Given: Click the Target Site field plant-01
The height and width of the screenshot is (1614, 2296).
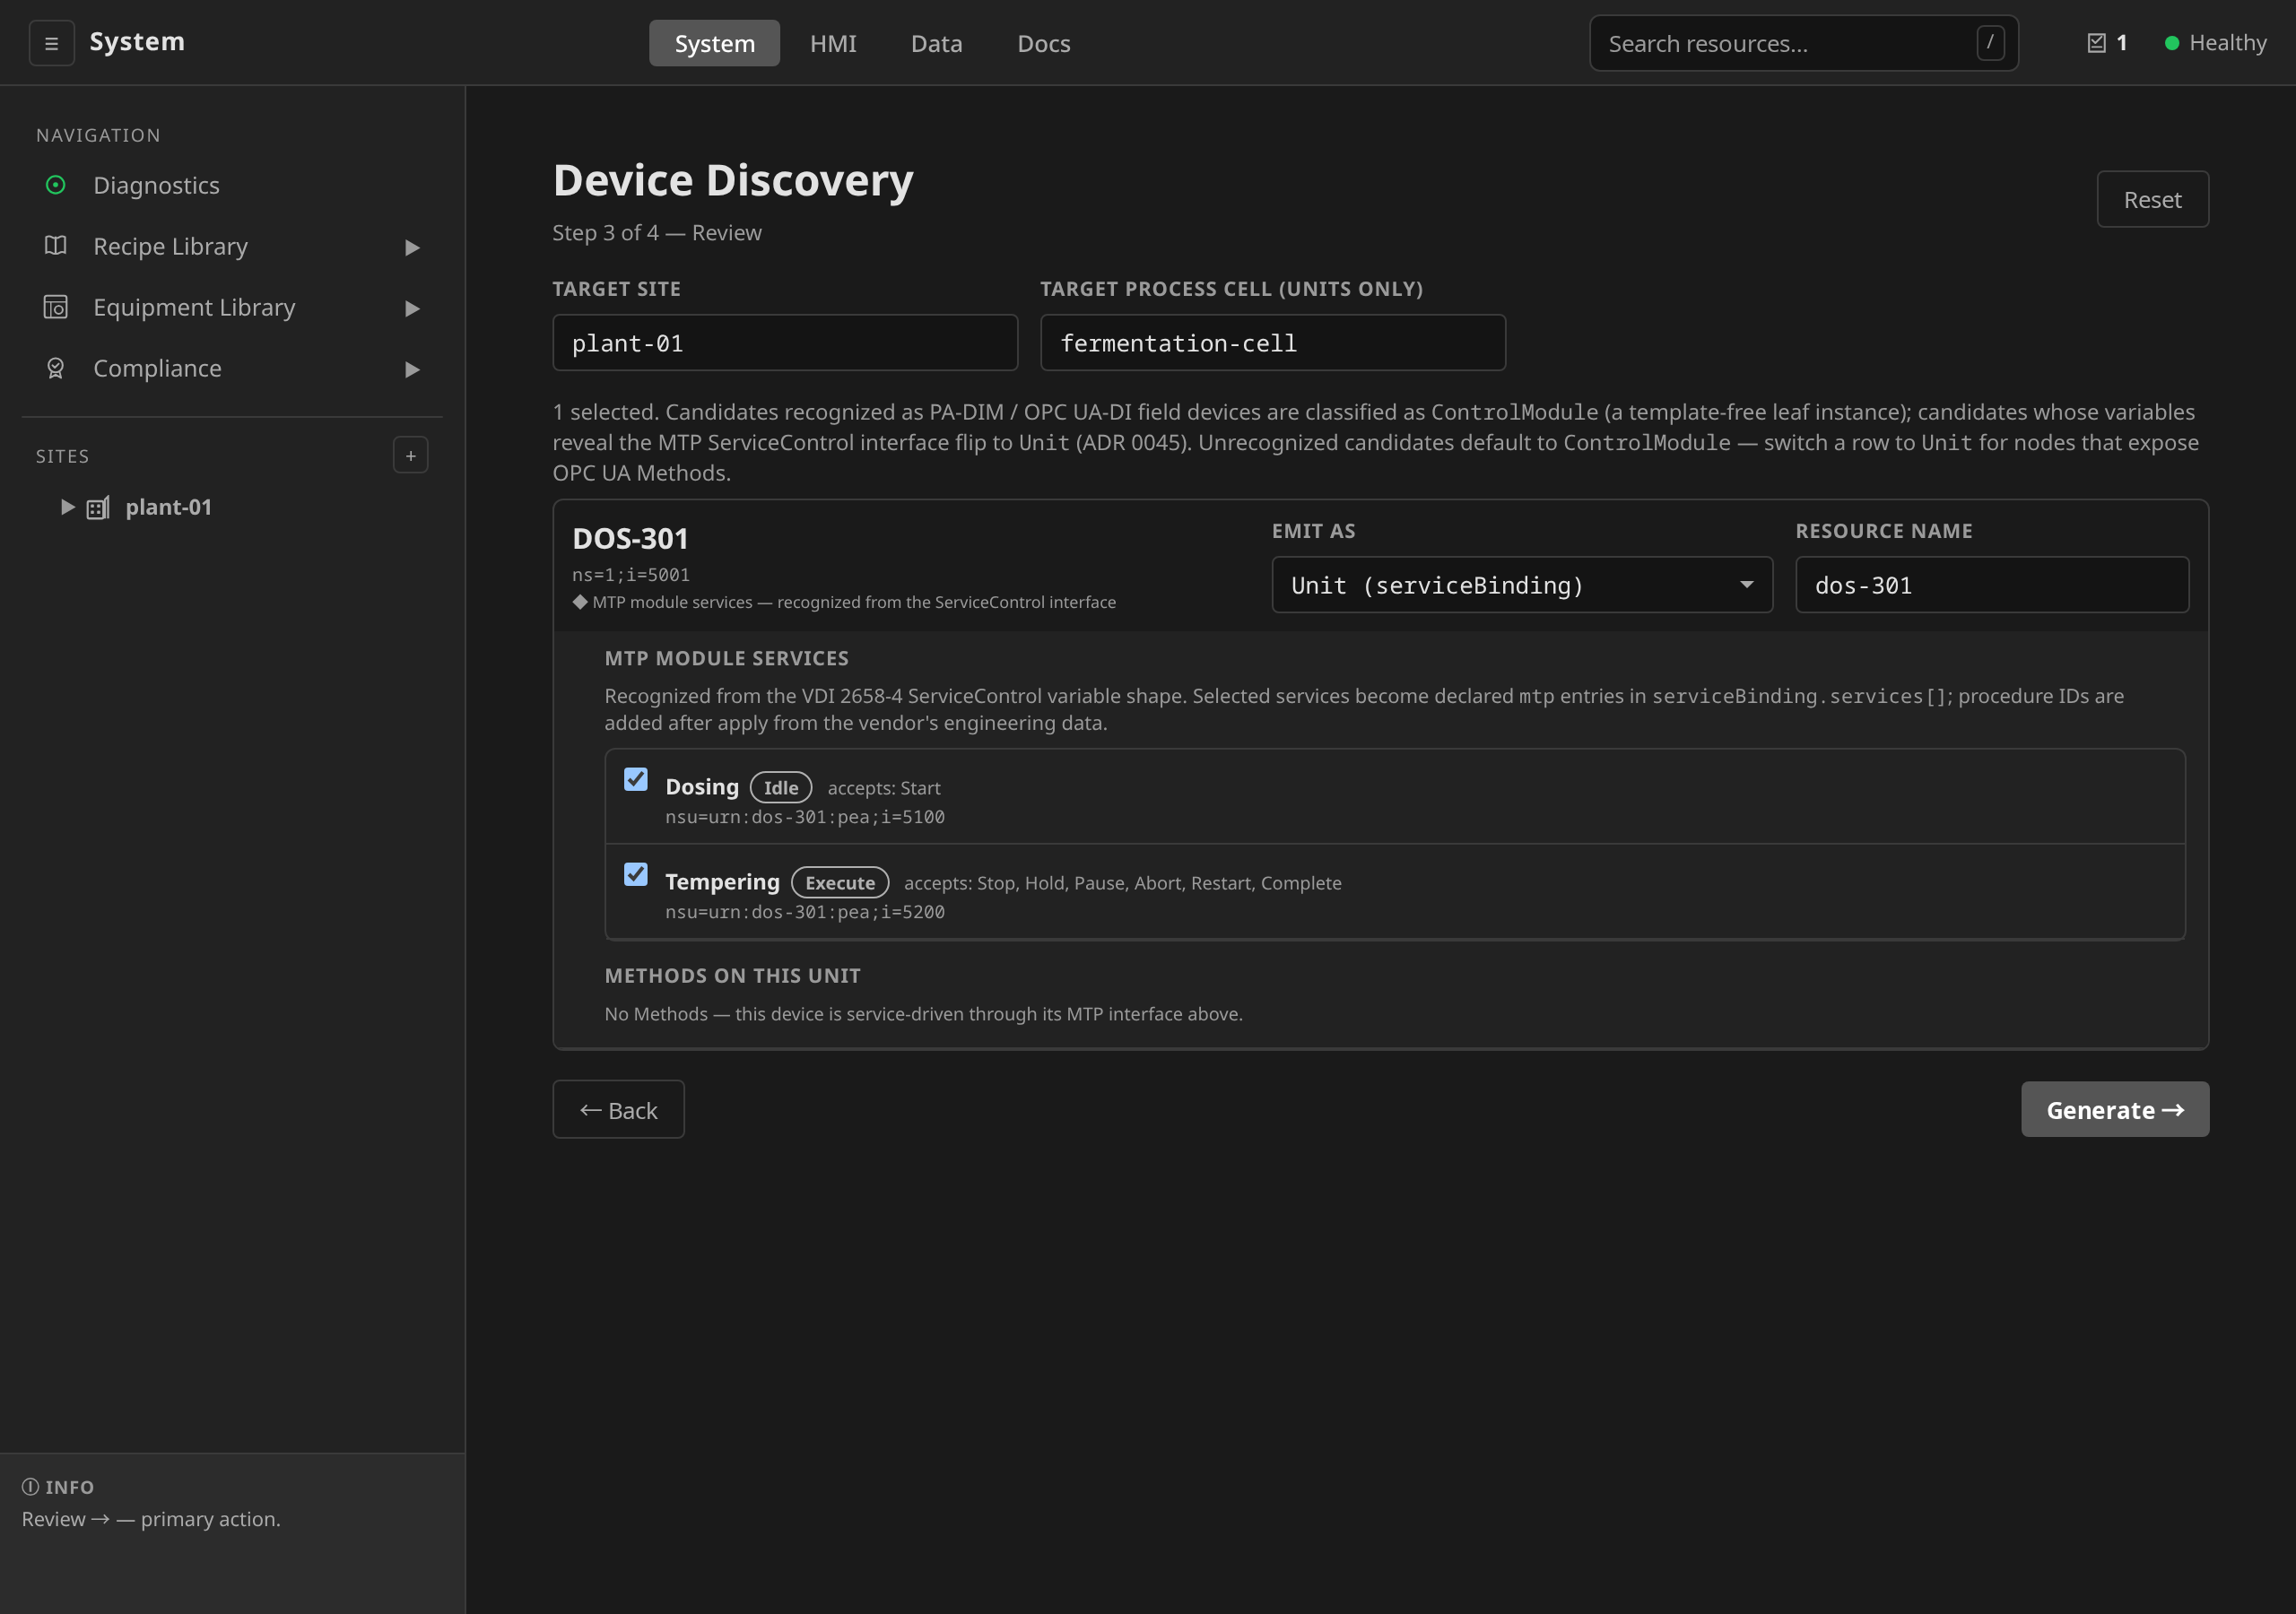Looking at the screenshot, I should (x=785, y=343).
